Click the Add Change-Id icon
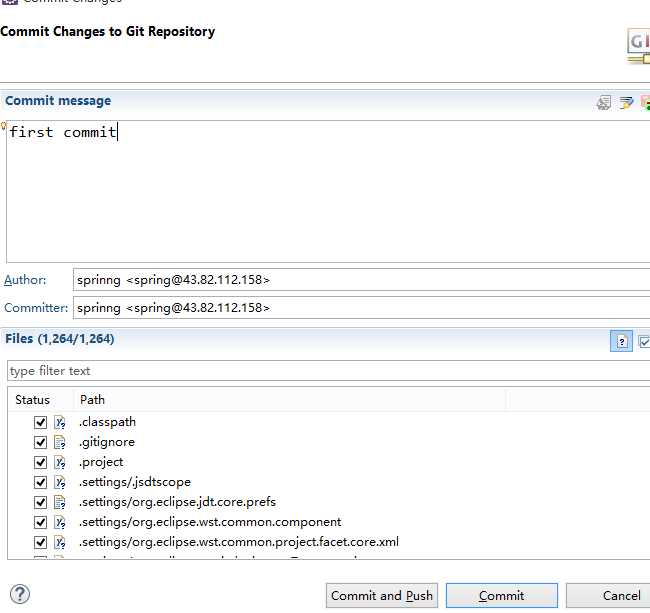 tap(645, 102)
